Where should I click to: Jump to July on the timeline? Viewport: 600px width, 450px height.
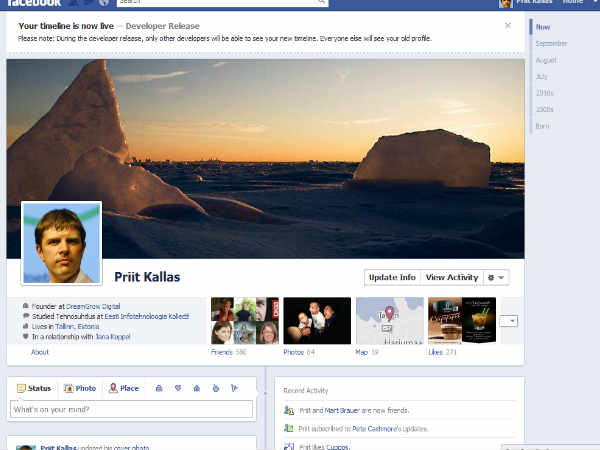(x=541, y=77)
